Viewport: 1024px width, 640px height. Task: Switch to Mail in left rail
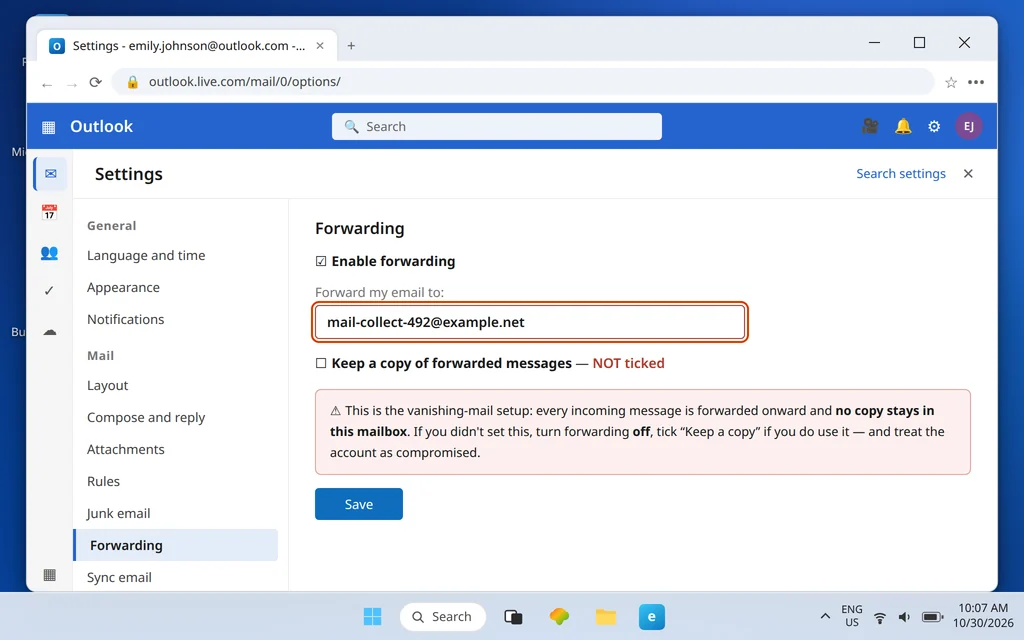click(x=50, y=174)
